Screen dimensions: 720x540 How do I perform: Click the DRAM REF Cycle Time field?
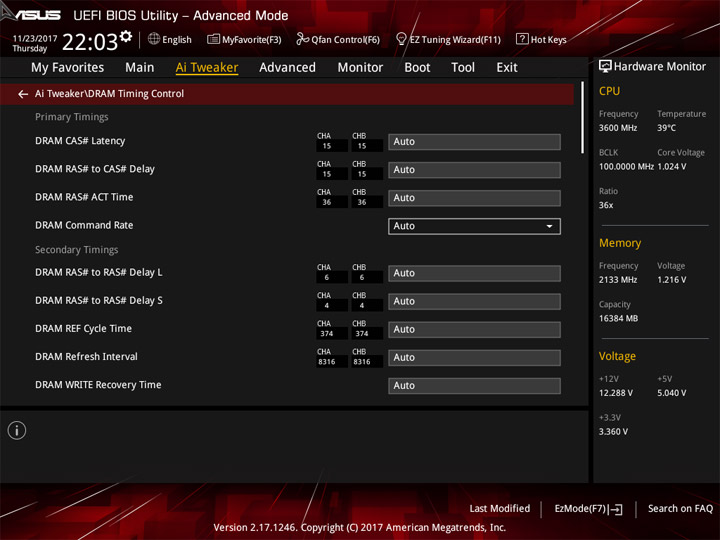[x=474, y=329]
